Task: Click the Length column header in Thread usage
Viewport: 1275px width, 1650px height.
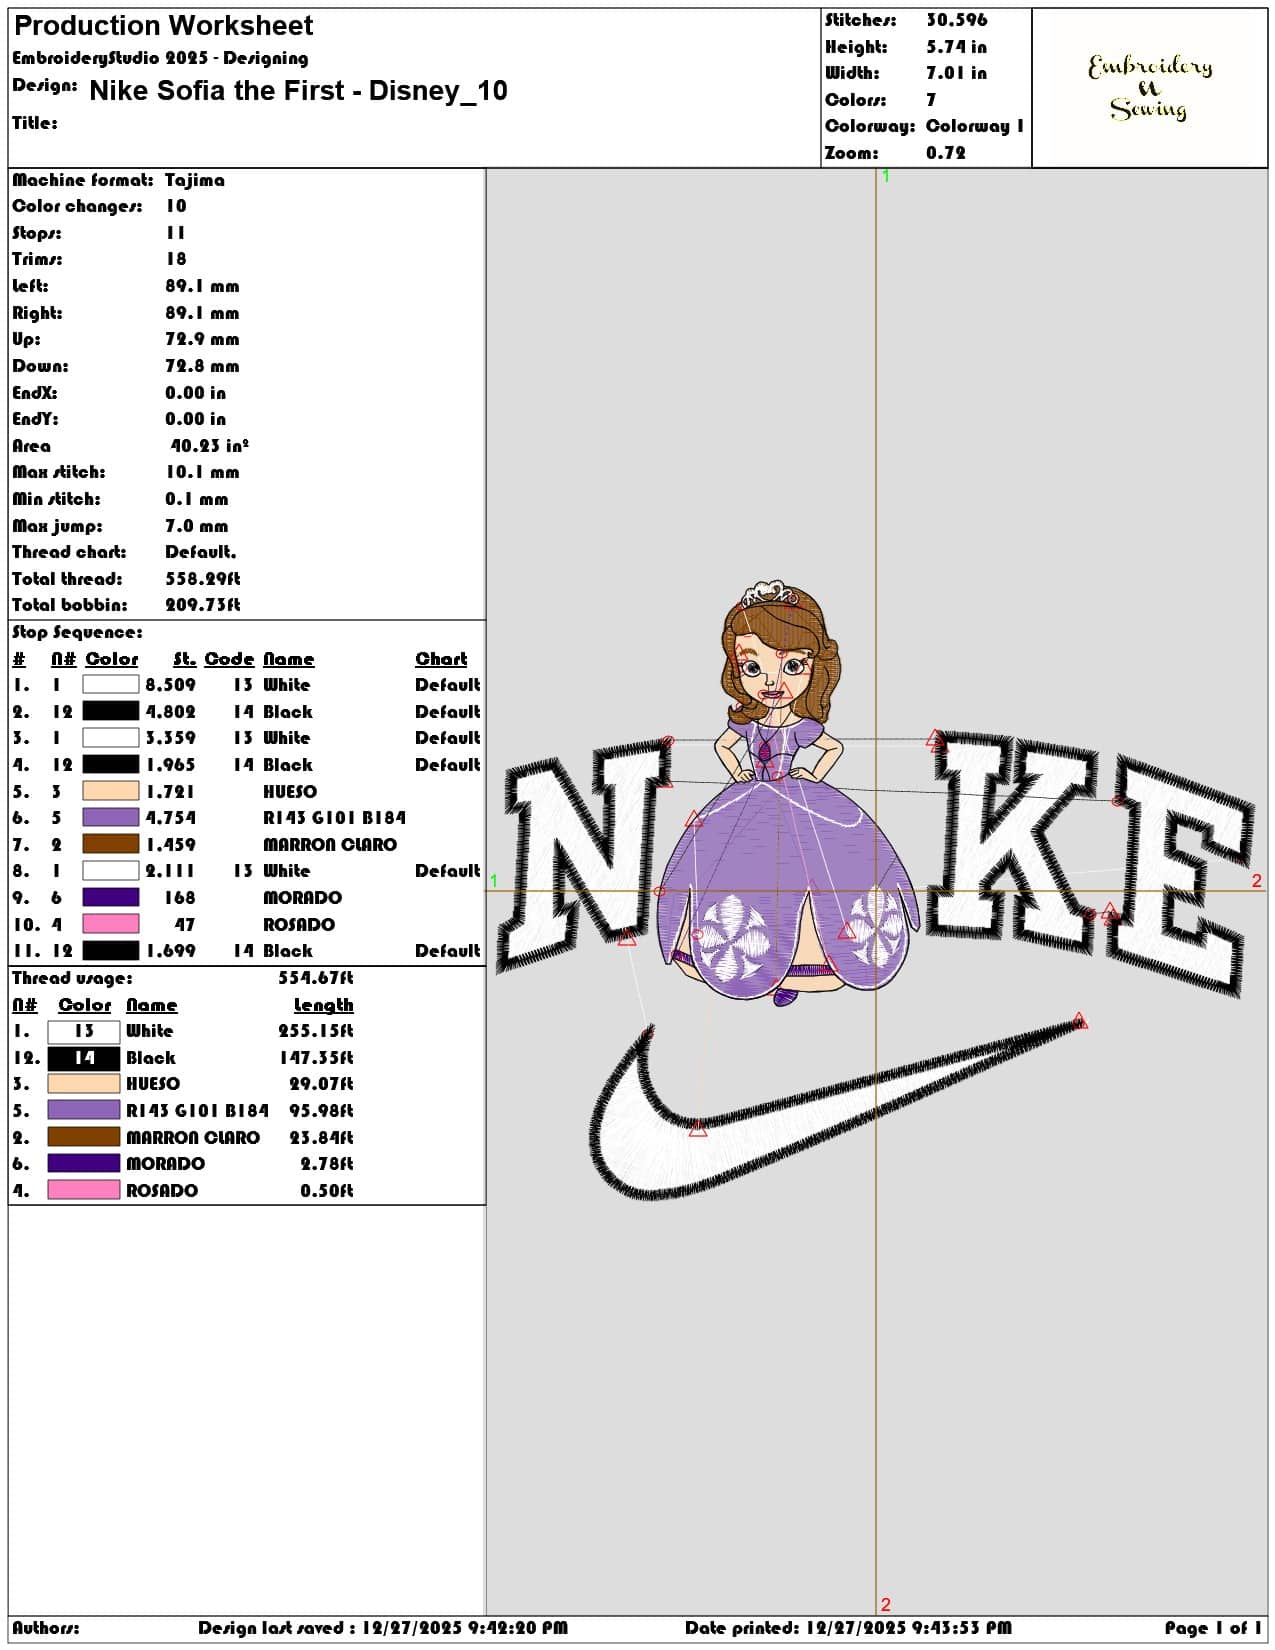Action: (323, 1005)
